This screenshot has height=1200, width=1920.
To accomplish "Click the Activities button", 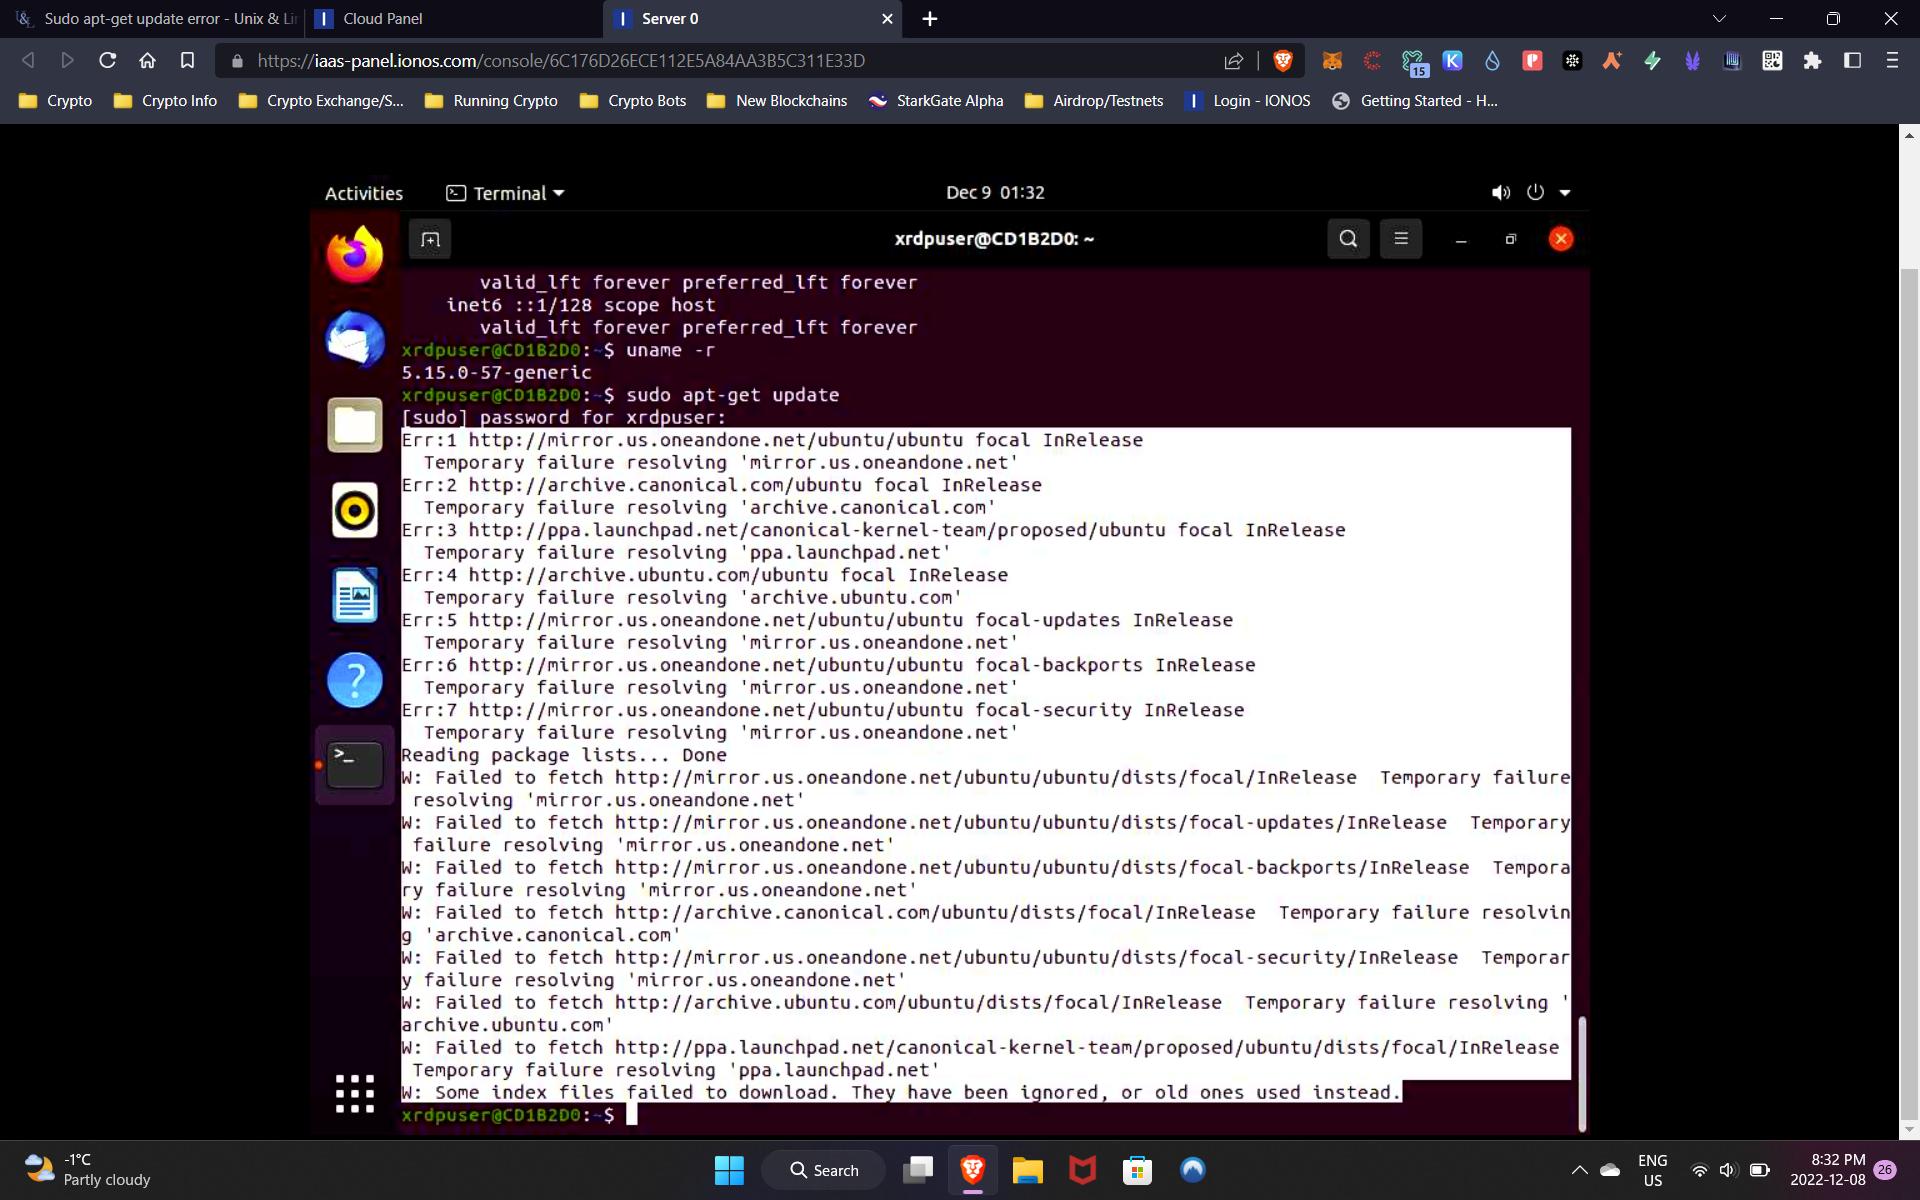I will pyautogui.click(x=363, y=193).
